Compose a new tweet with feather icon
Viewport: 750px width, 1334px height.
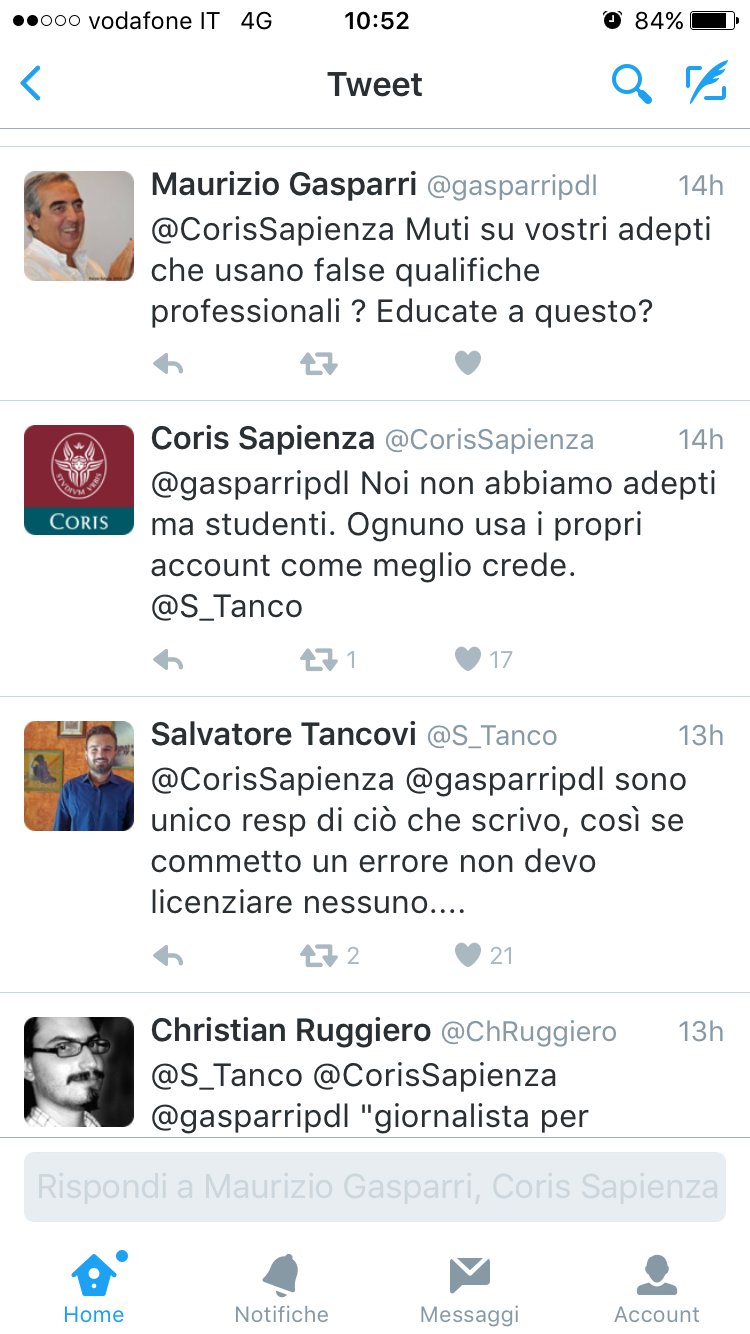click(706, 84)
